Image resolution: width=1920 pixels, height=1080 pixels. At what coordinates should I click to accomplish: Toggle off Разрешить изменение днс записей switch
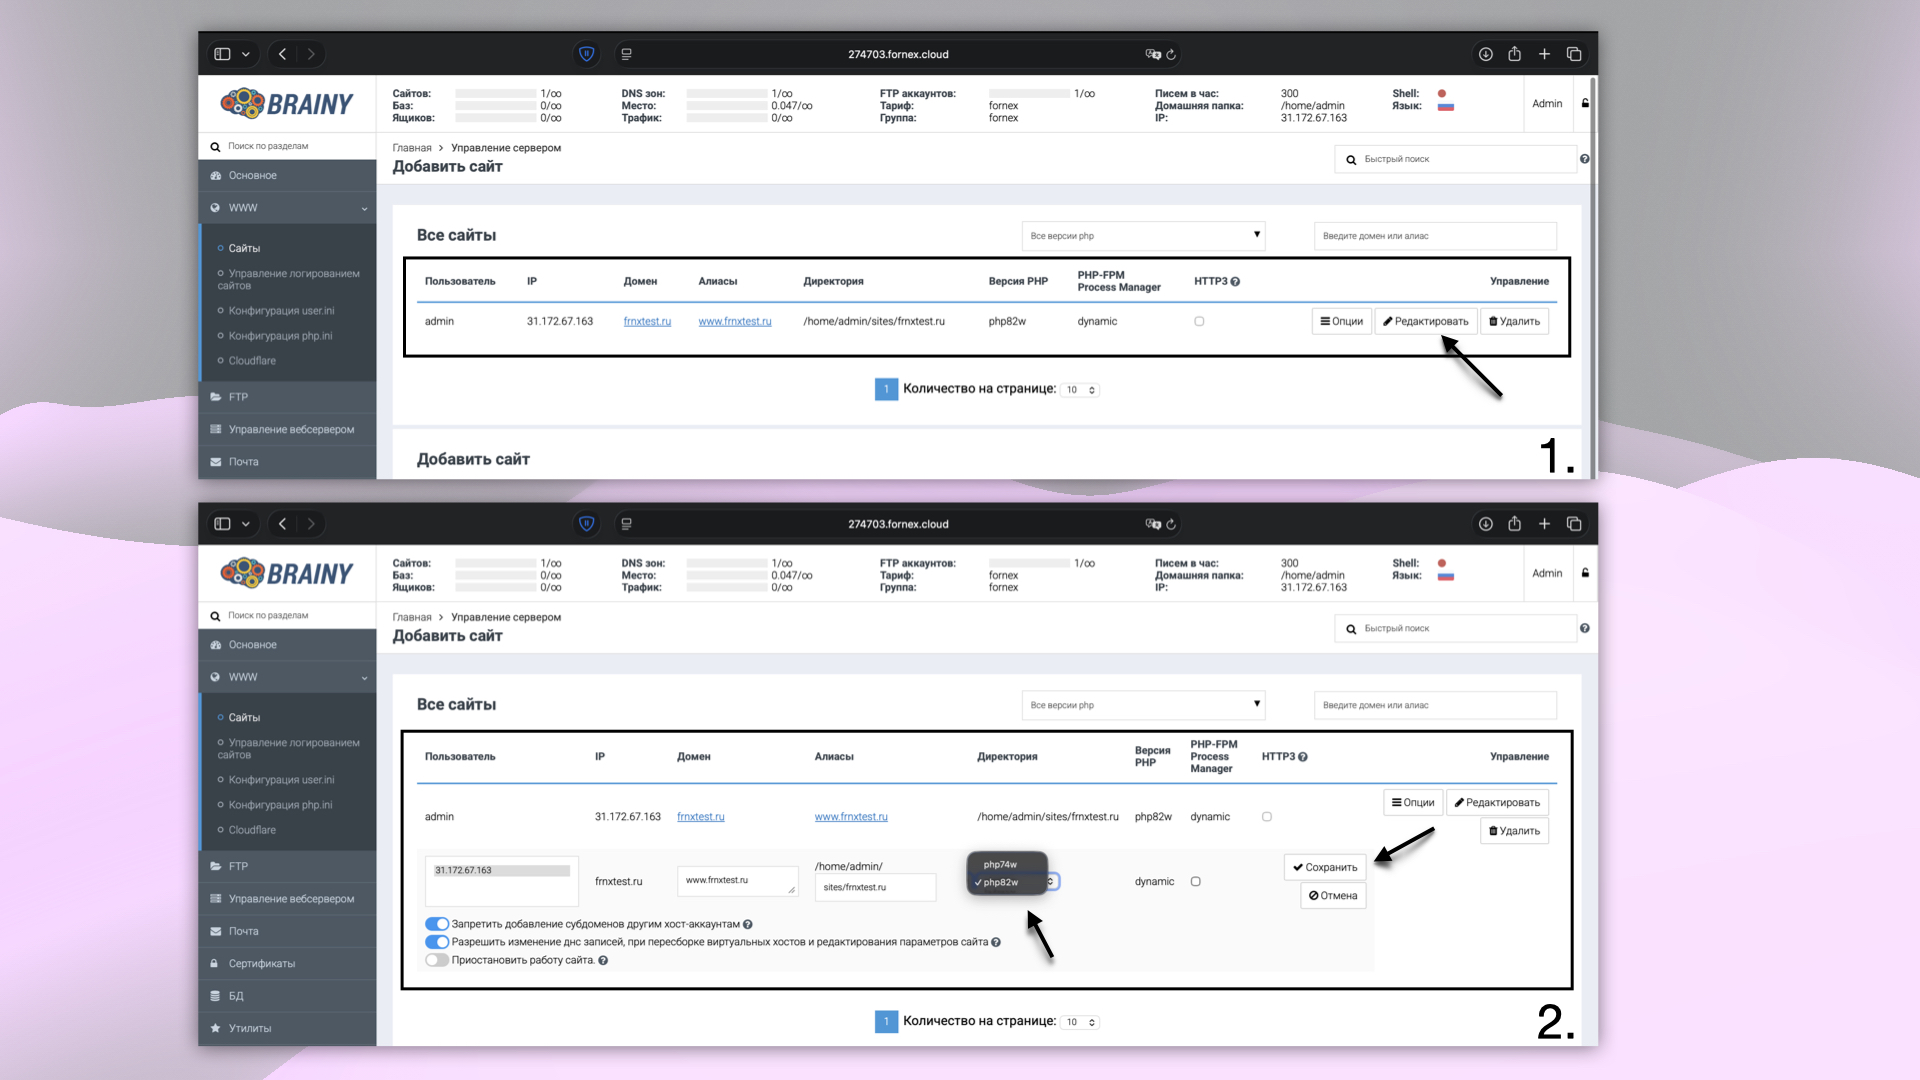pyautogui.click(x=437, y=943)
